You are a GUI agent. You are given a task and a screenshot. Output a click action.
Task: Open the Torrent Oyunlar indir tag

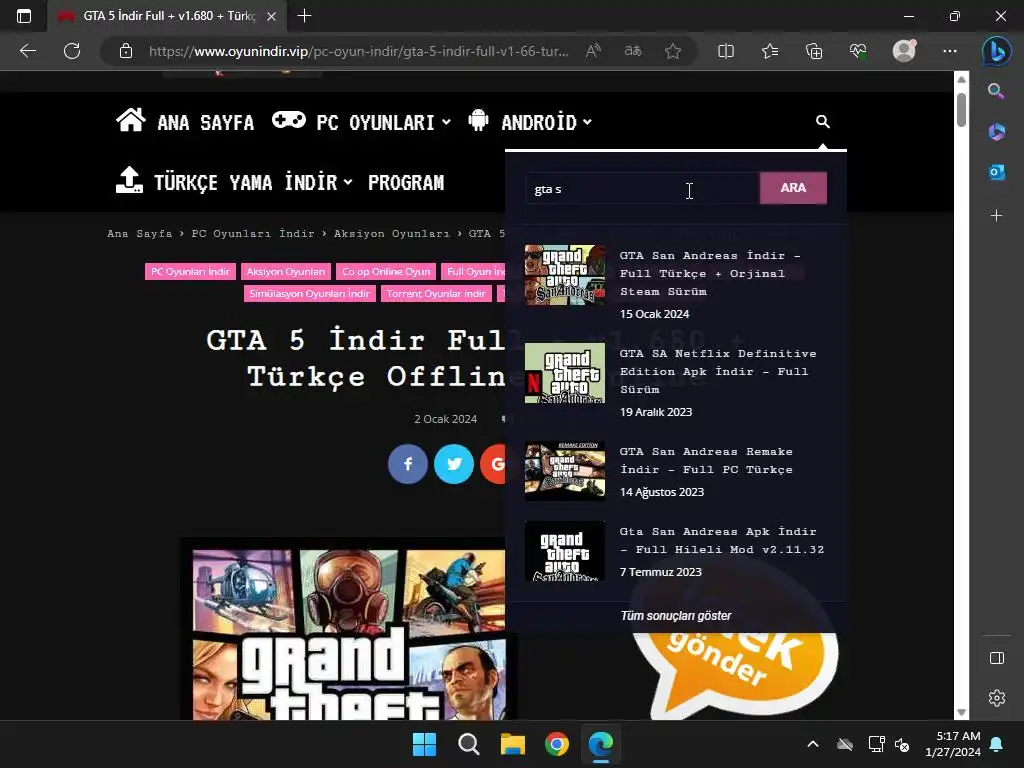point(436,294)
